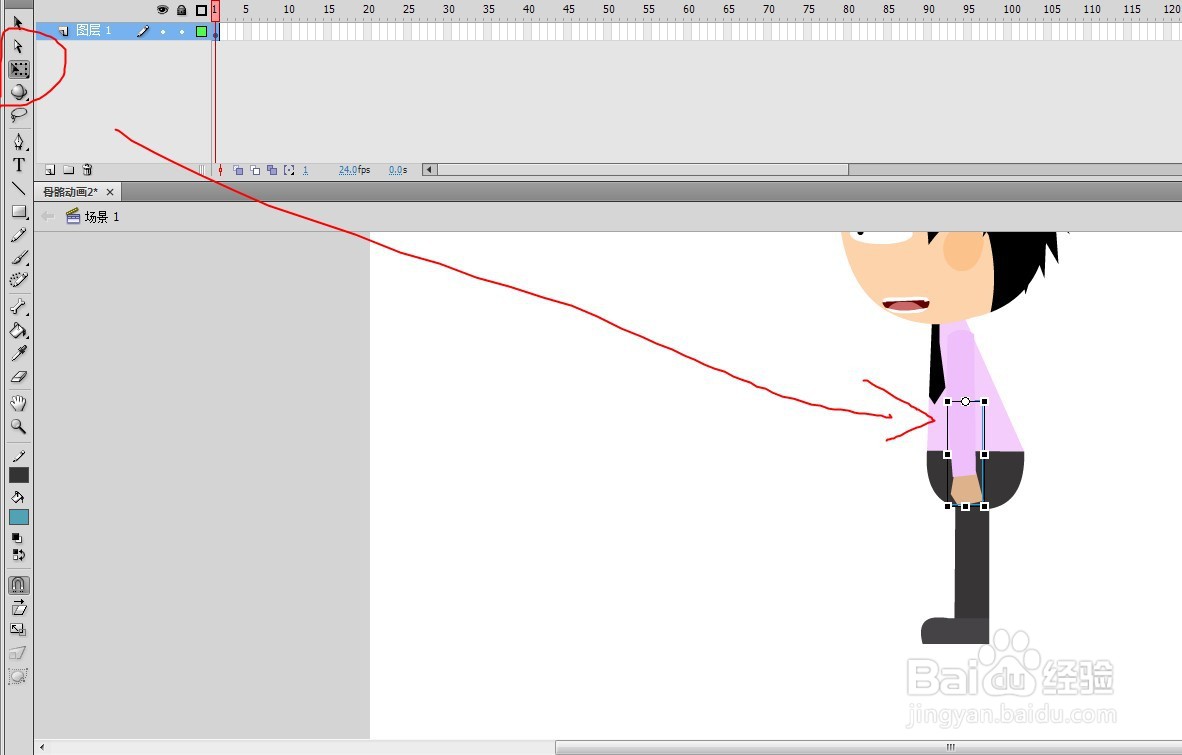Select the black arrow Selection tool

click(18, 23)
